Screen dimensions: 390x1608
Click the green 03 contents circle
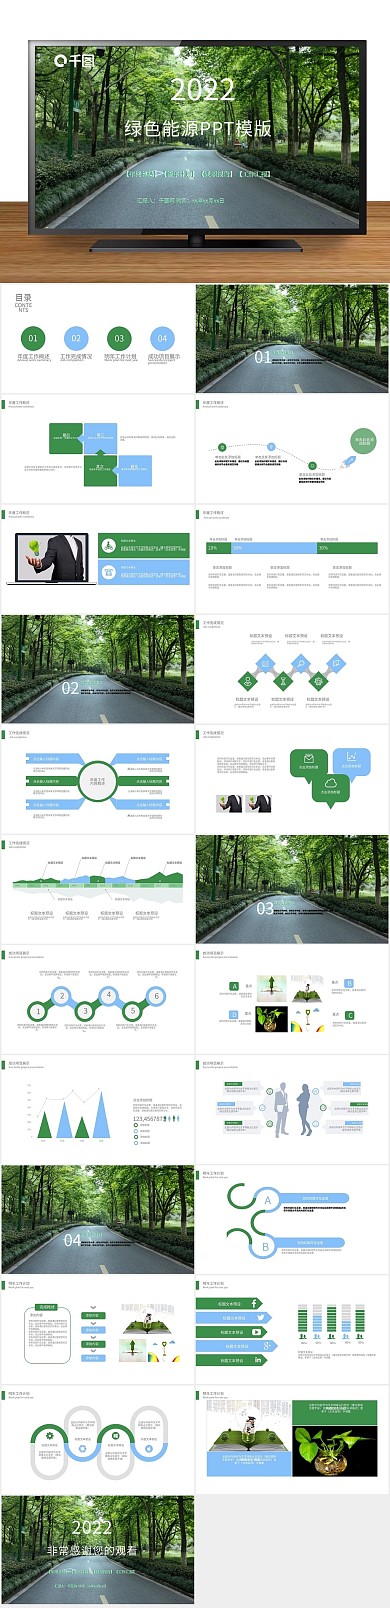click(119, 338)
